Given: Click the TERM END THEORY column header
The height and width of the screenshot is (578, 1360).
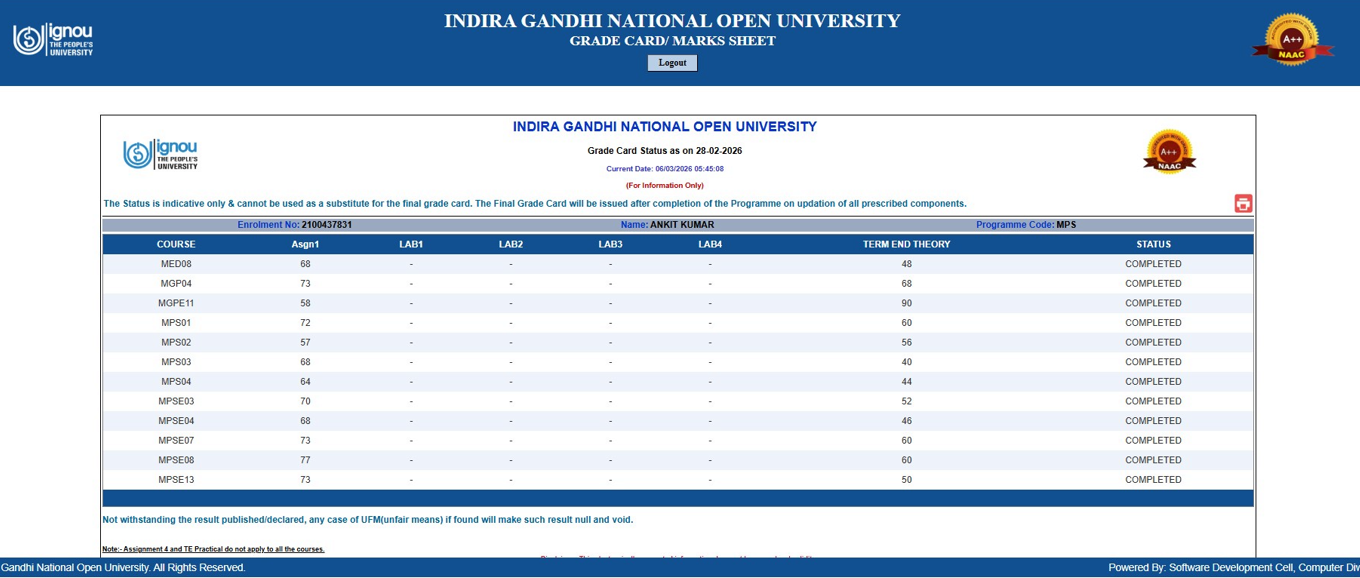Looking at the screenshot, I should click(906, 244).
